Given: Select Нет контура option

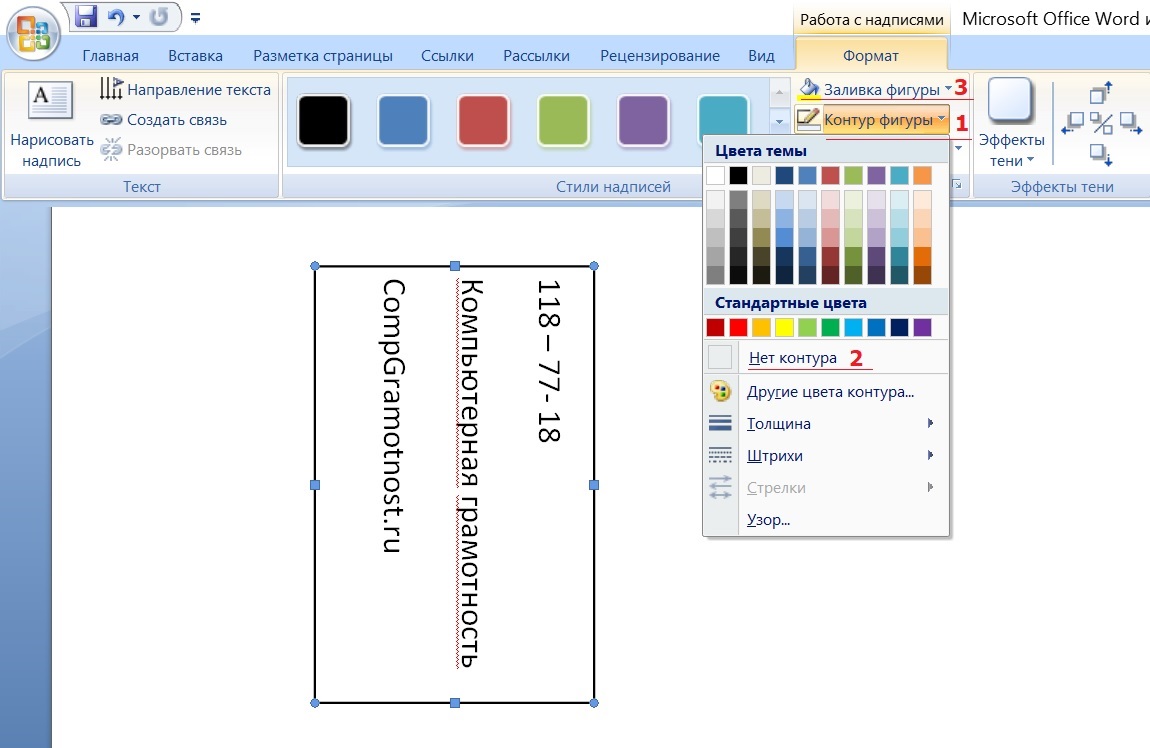Looking at the screenshot, I should pos(826,358).
